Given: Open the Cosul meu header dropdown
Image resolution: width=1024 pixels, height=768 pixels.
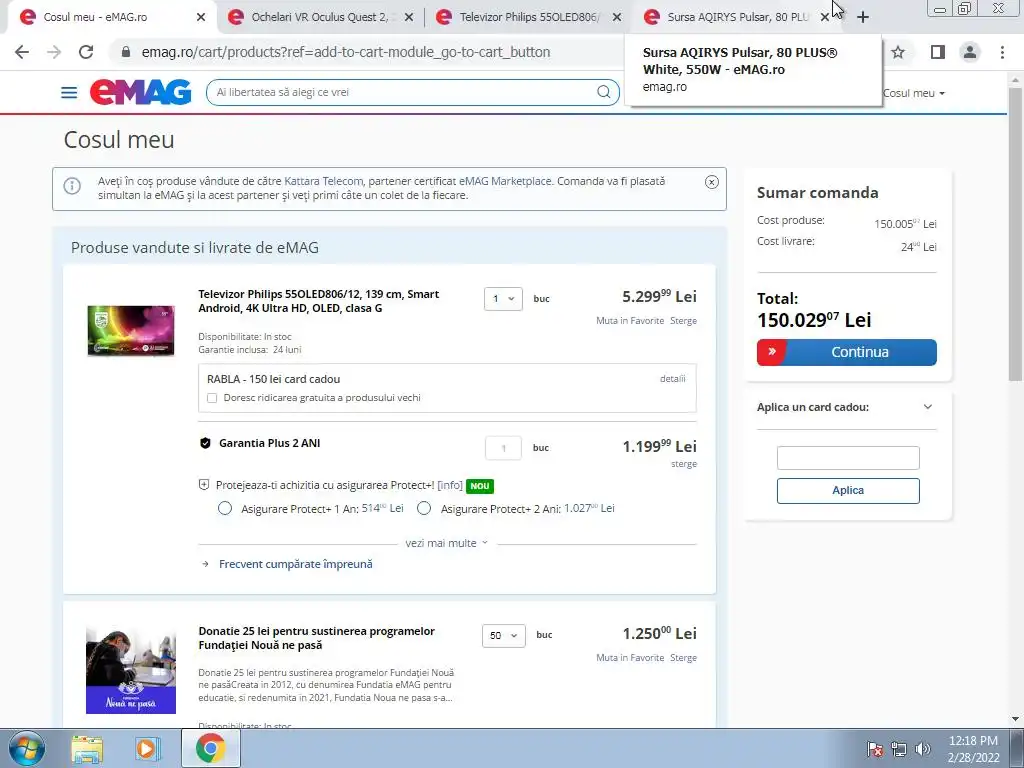Looking at the screenshot, I should 914,93.
